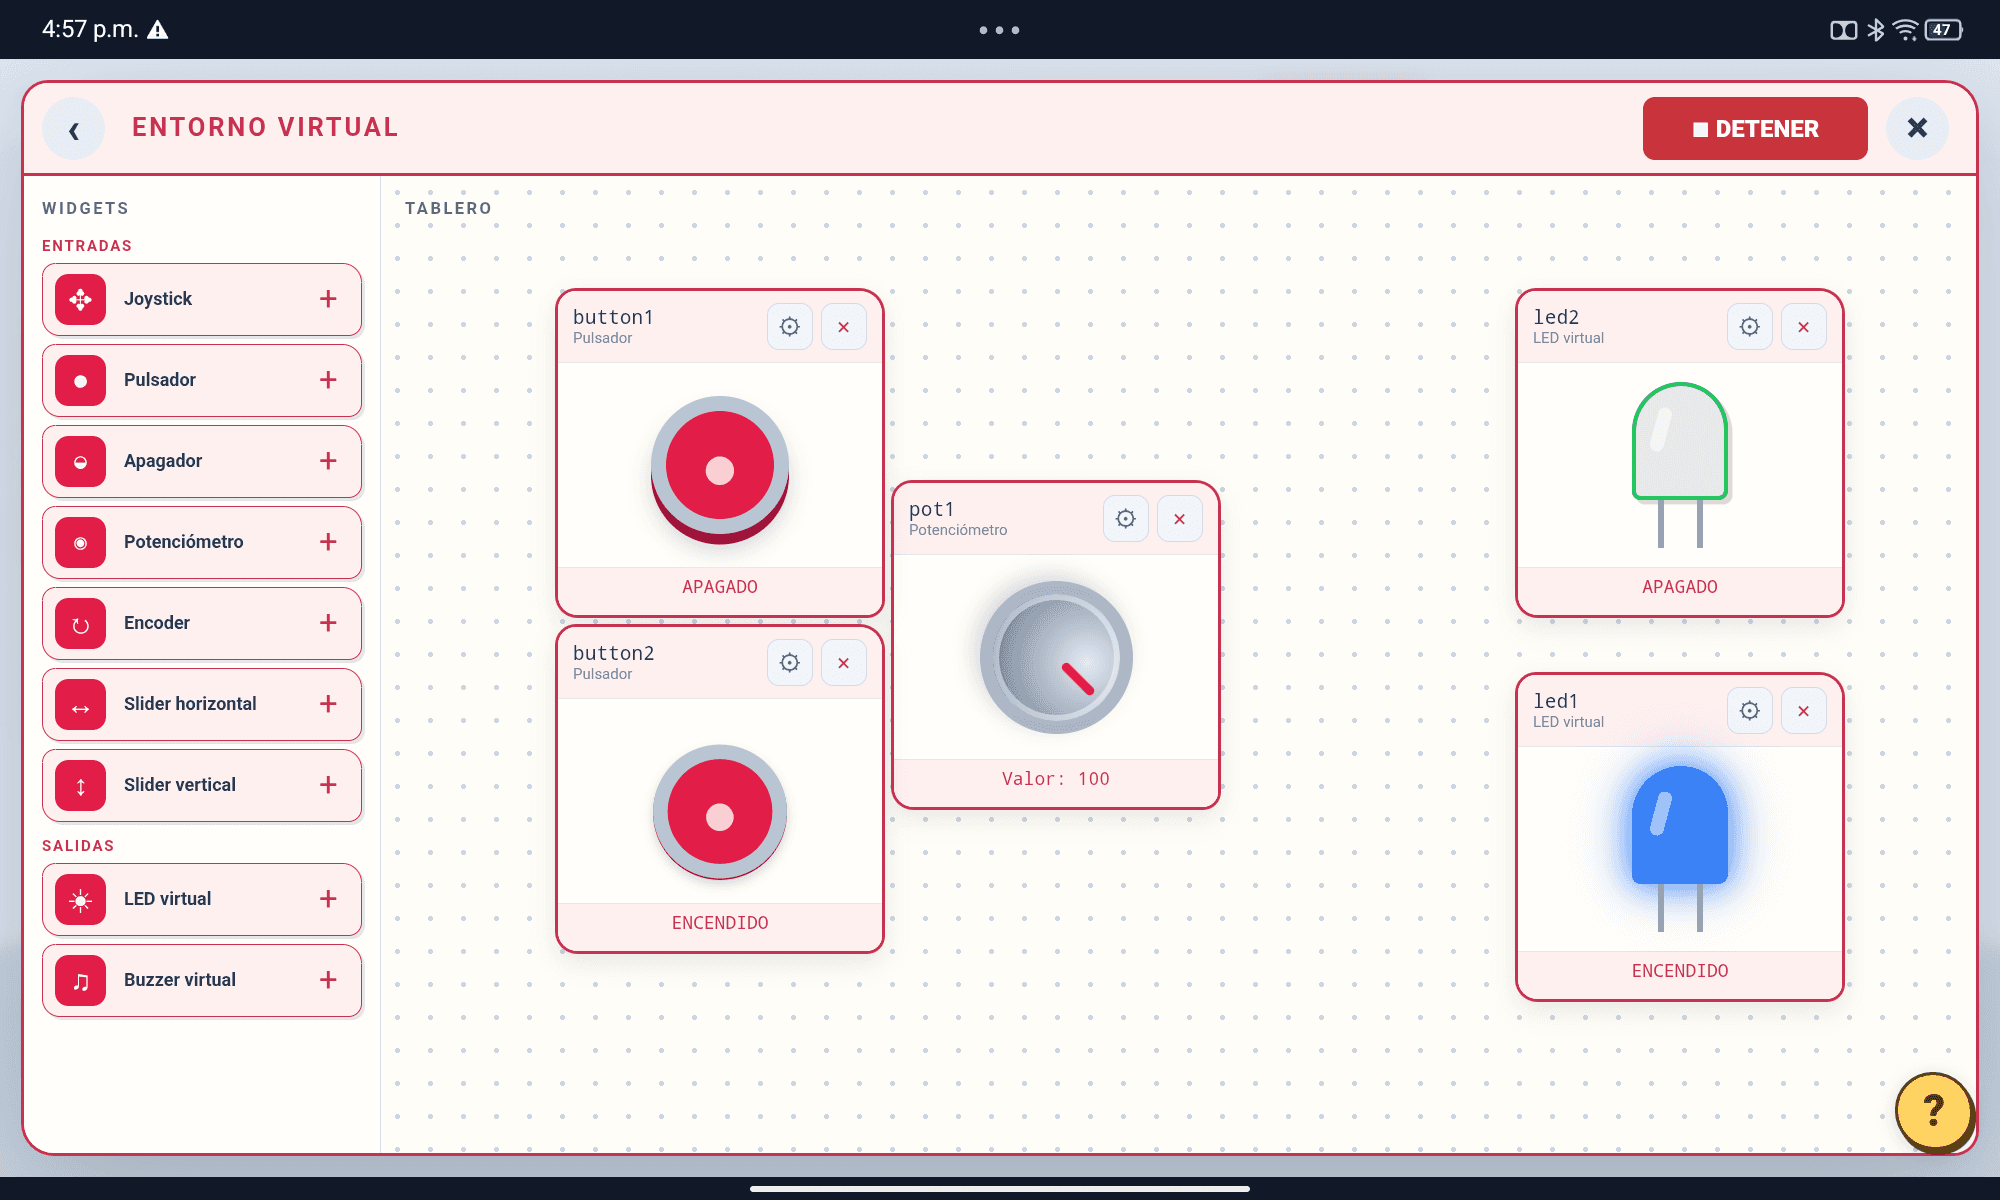2000x1200 pixels.
Task: Add a Joystick widget with its plus icon
Action: (328, 299)
